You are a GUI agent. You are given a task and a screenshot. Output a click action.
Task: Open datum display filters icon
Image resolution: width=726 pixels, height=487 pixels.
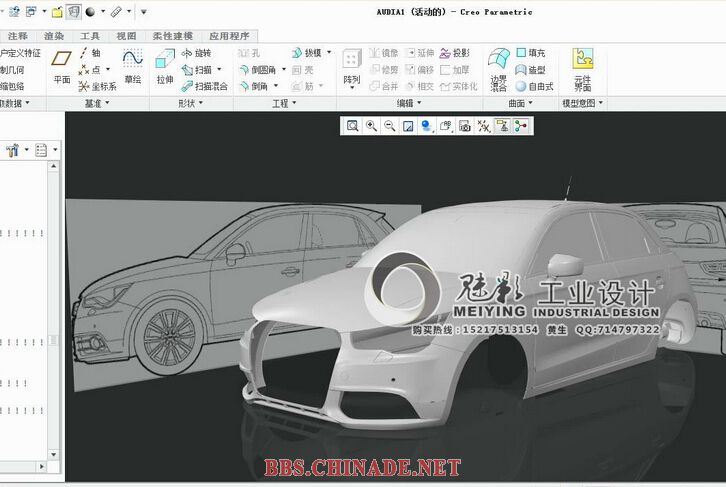pyautogui.click(x=483, y=126)
